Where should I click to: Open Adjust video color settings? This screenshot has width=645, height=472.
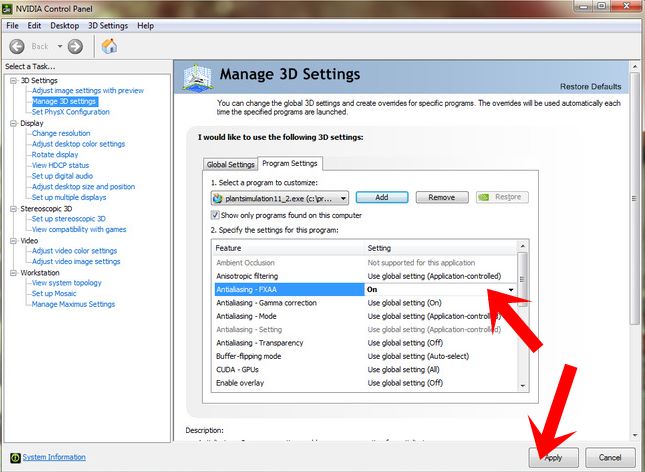click(74, 251)
